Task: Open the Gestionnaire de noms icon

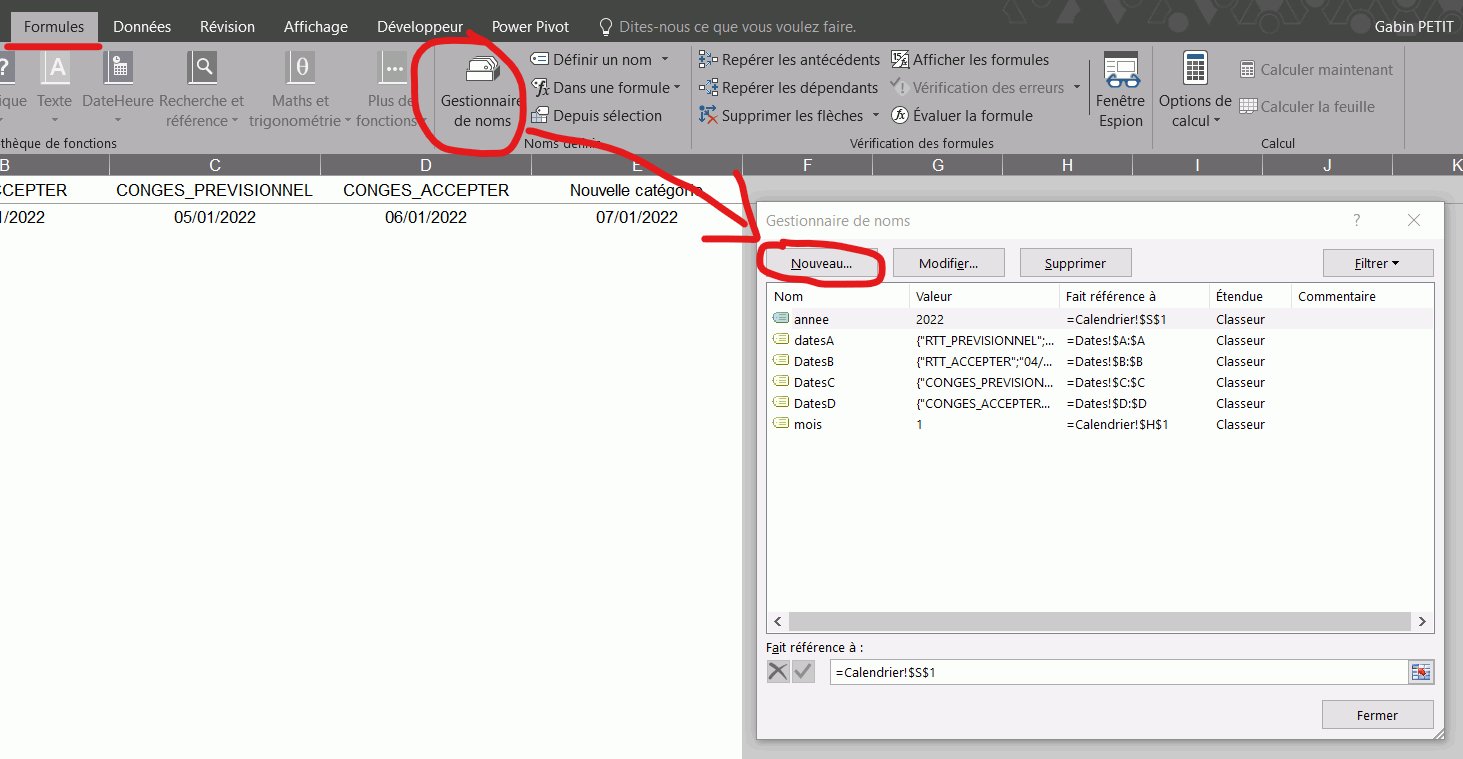Action: point(481,71)
